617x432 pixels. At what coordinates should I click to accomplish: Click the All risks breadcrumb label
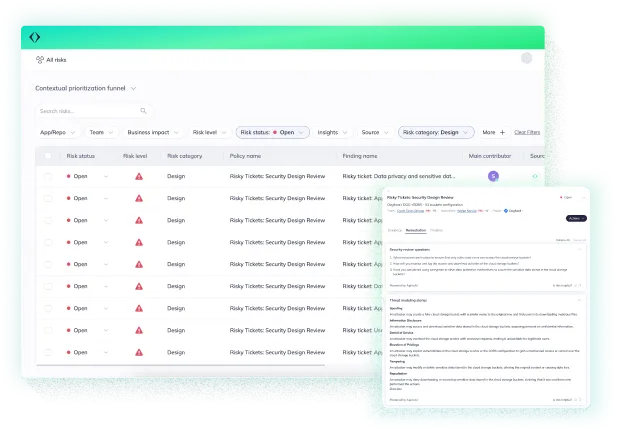click(56, 60)
